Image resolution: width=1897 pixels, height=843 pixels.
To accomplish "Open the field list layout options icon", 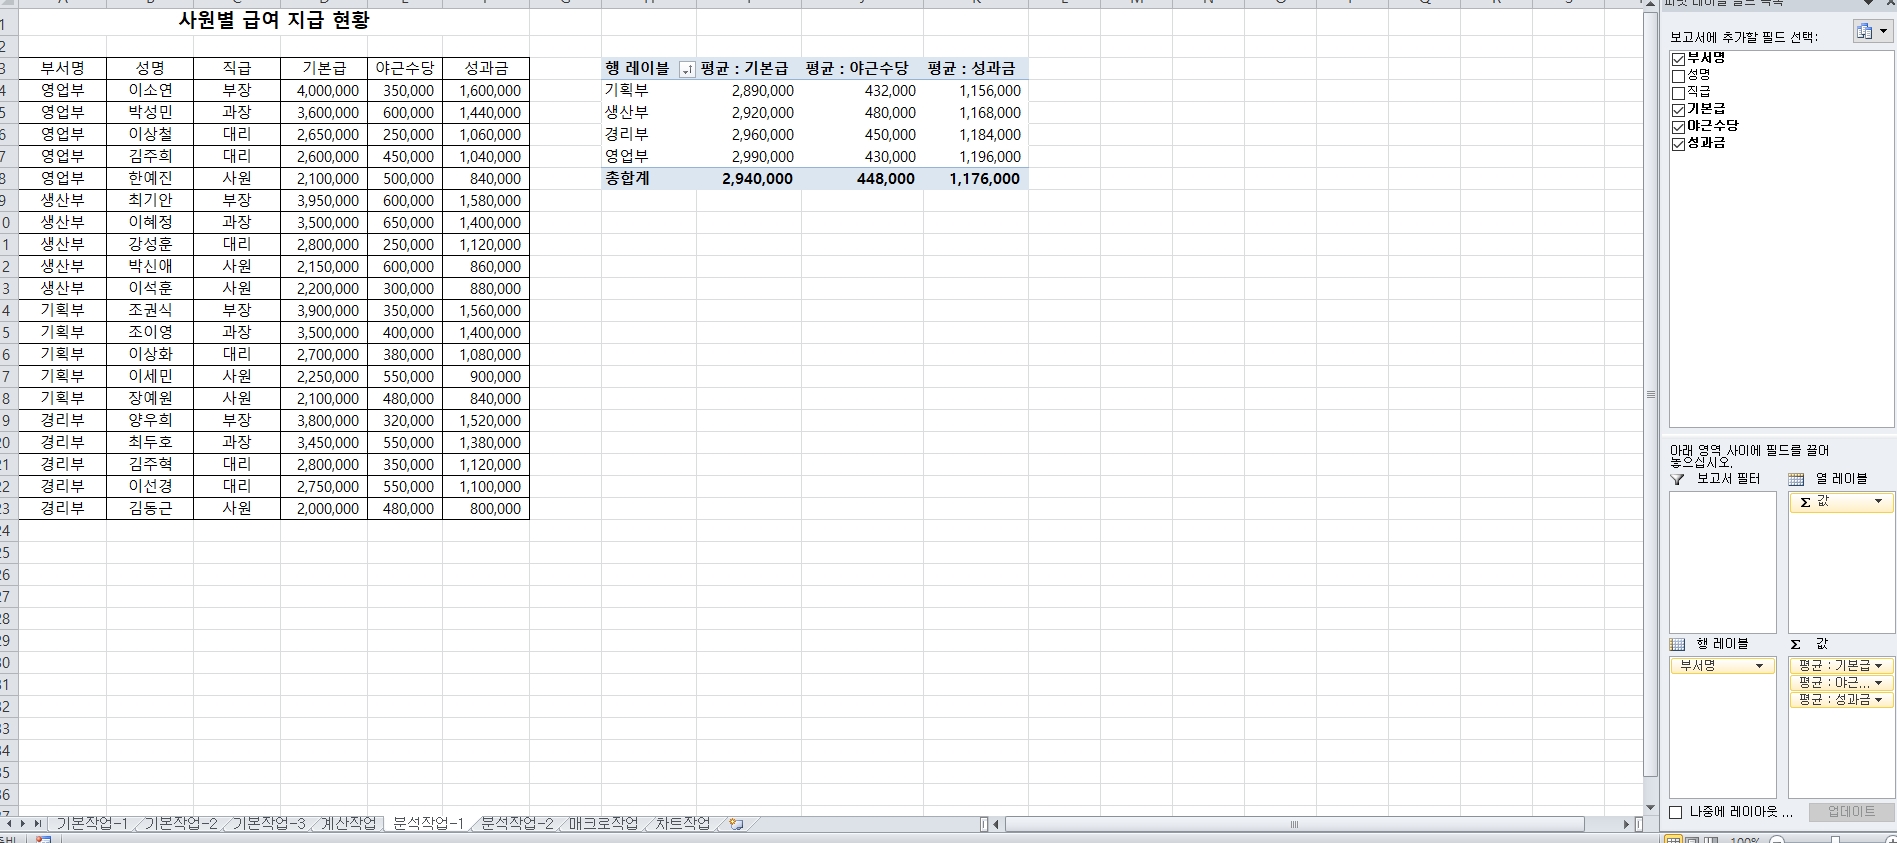I will click(1872, 32).
